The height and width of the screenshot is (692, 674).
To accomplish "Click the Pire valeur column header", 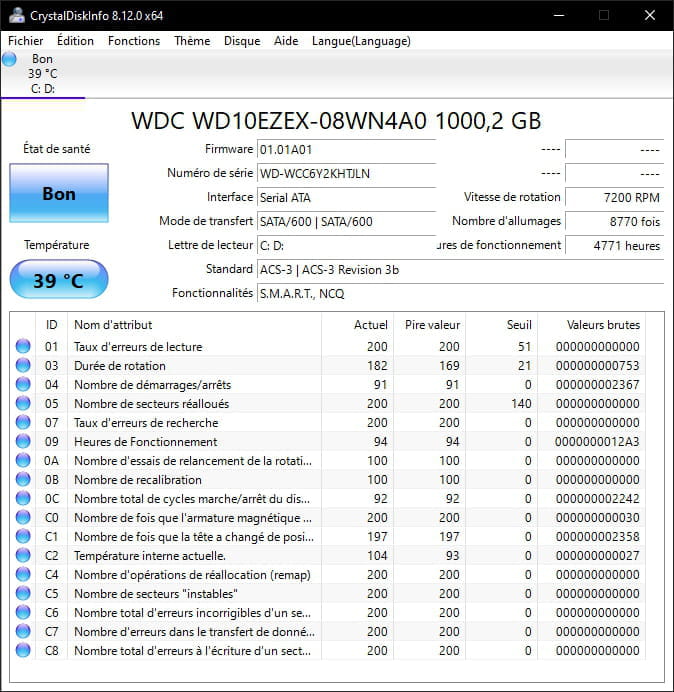I will point(429,325).
